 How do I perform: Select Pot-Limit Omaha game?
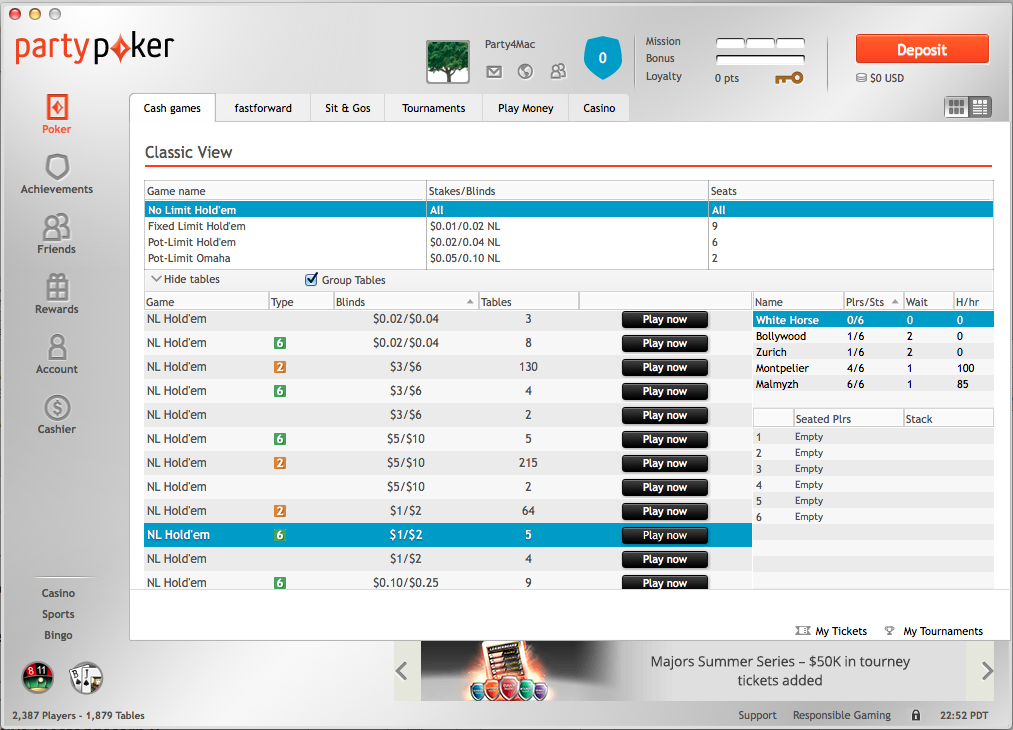point(285,258)
